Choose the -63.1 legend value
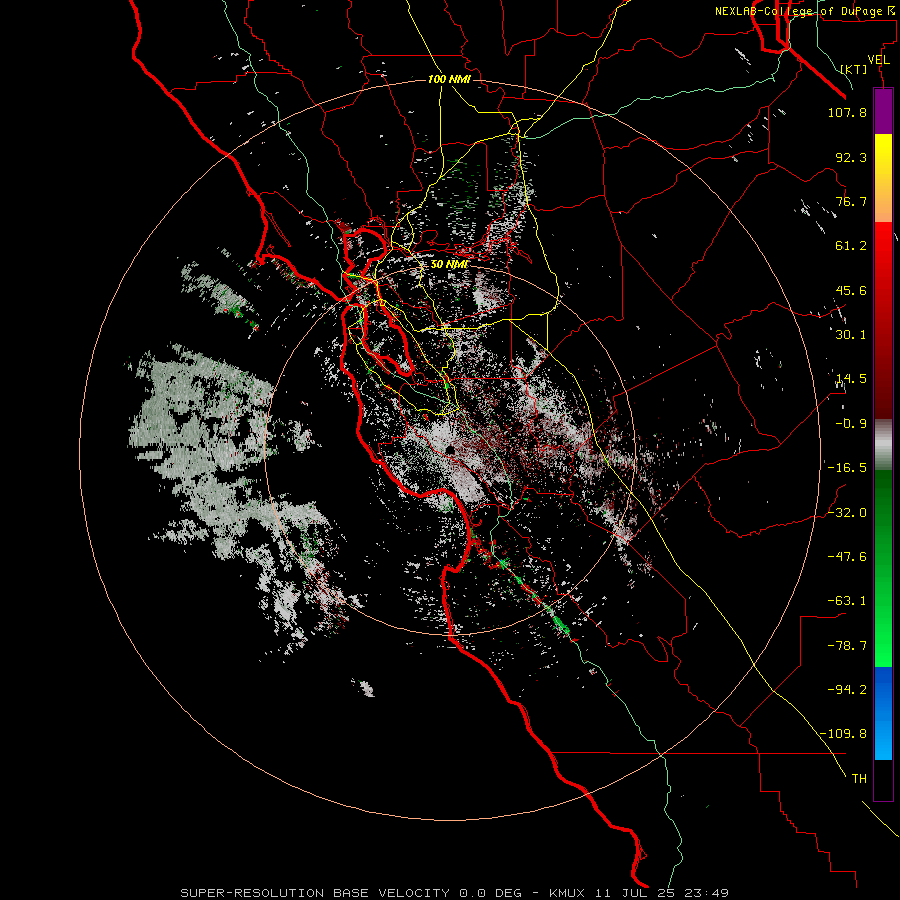Screen dimensions: 900x900 pos(847,600)
